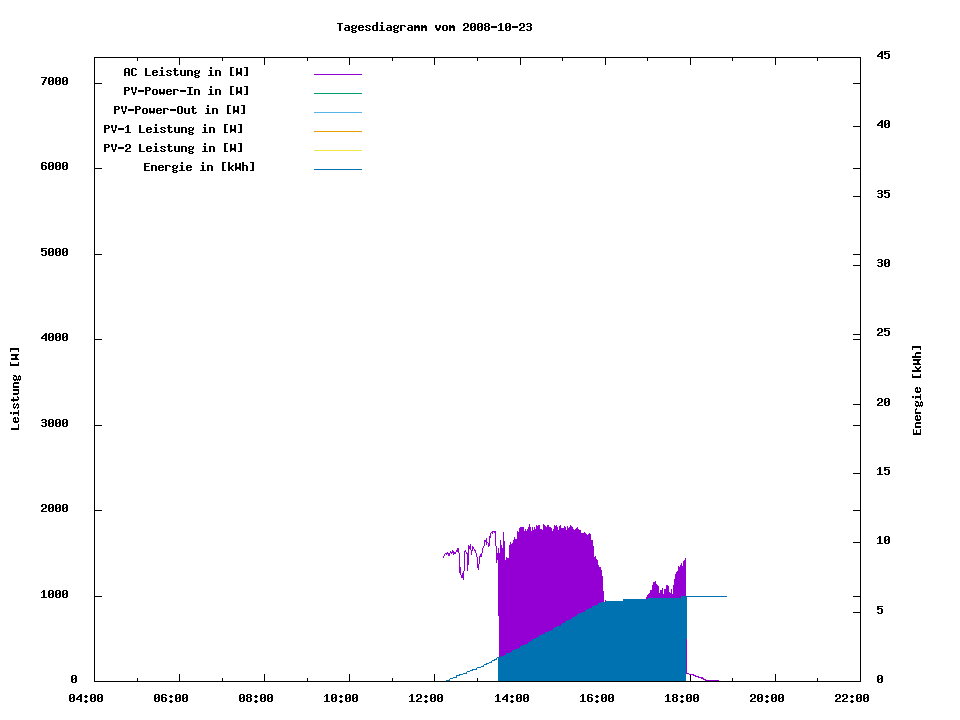The width and height of the screenshot is (960, 720).
Task: Click the Leistung [W] left axis title
Action: click(x=15, y=389)
